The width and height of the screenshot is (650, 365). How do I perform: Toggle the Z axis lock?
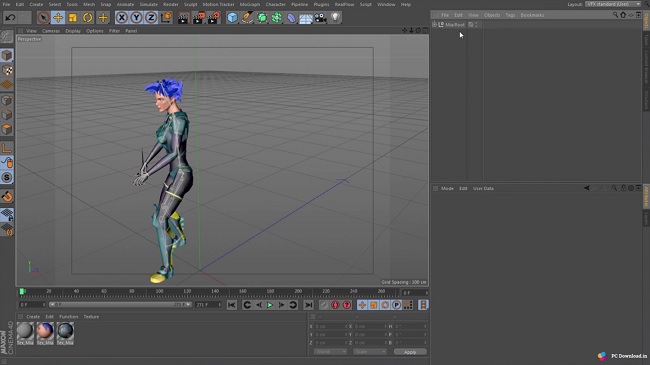(x=151, y=17)
